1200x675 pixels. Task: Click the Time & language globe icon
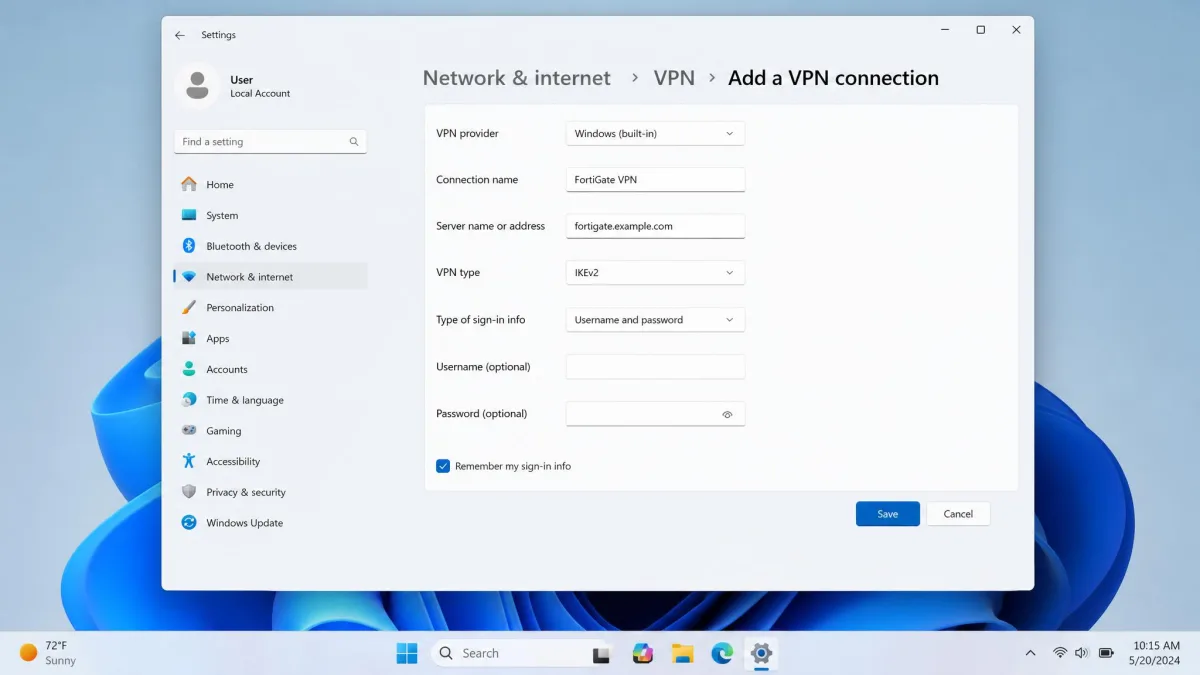pyautogui.click(x=189, y=400)
